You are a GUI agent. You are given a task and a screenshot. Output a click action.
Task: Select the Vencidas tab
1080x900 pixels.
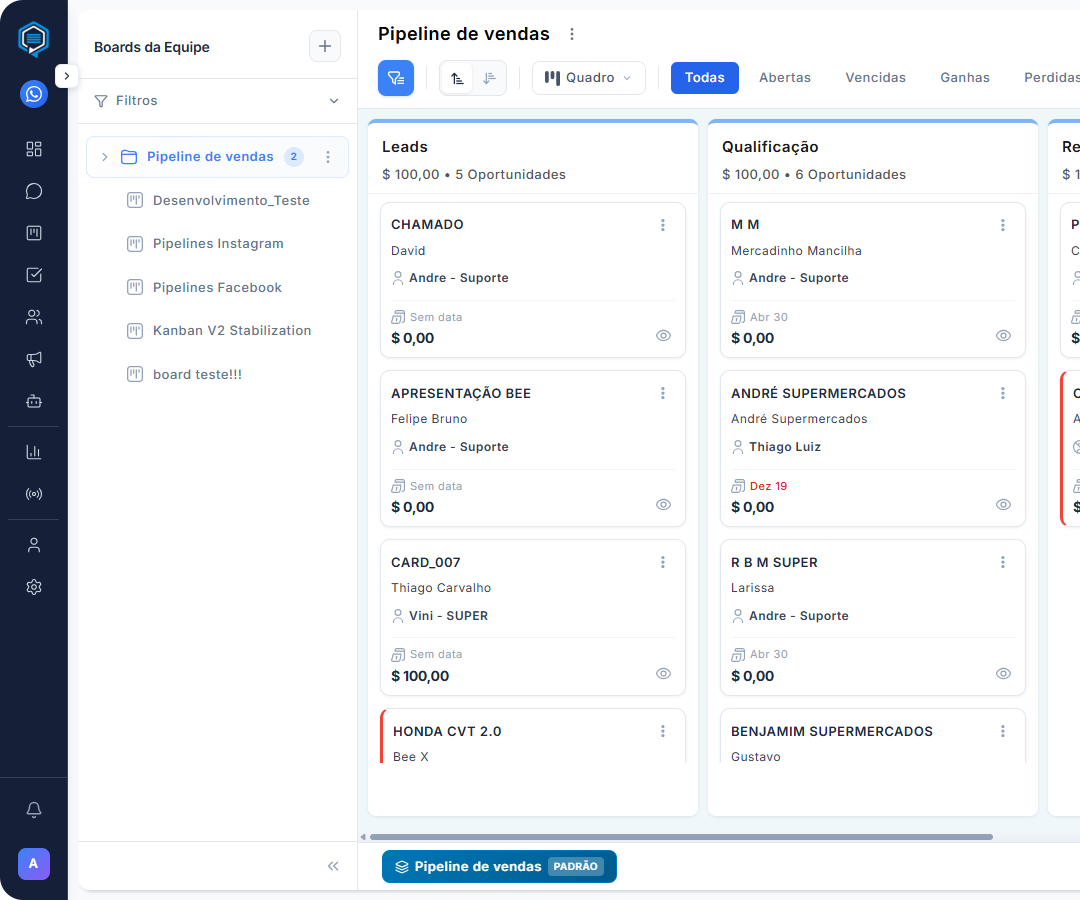point(875,78)
